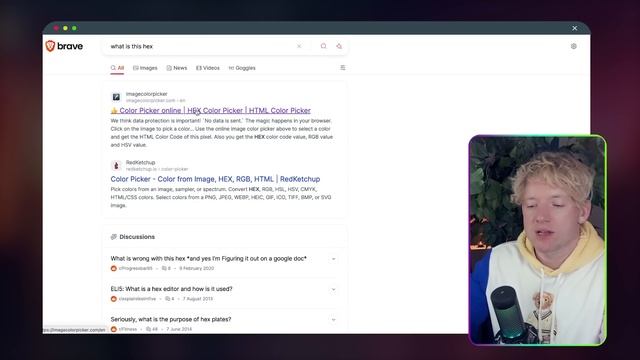Open the Goggles tab
The width and height of the screenshot is (640, 360).
242,68
